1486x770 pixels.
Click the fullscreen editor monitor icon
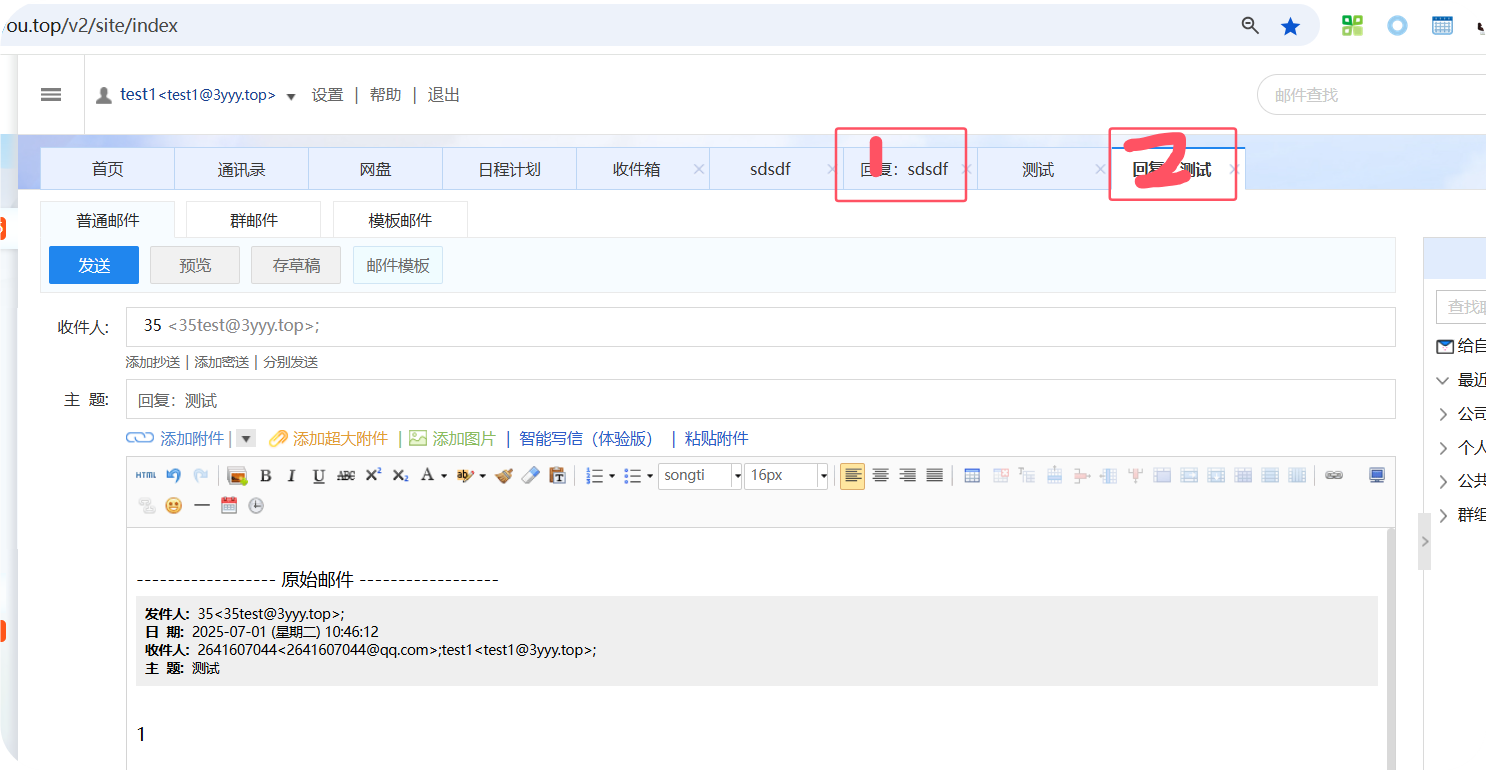pos(1377,476)
